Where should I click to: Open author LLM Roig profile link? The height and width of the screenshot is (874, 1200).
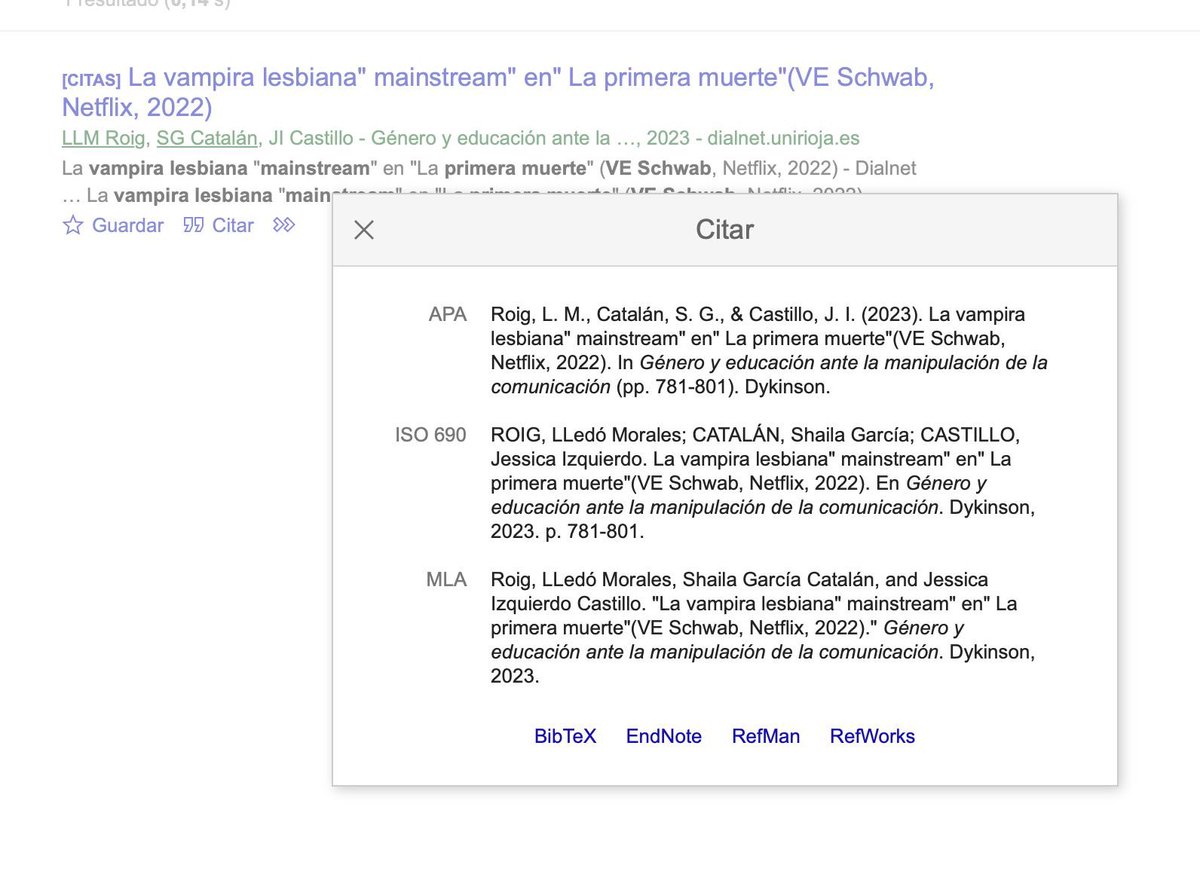pos(103,138)
